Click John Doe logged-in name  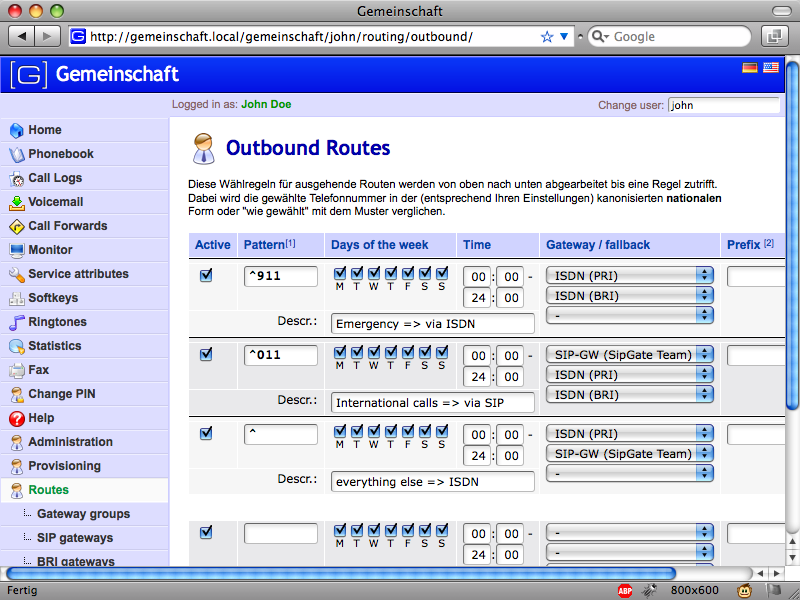(266, 105)
